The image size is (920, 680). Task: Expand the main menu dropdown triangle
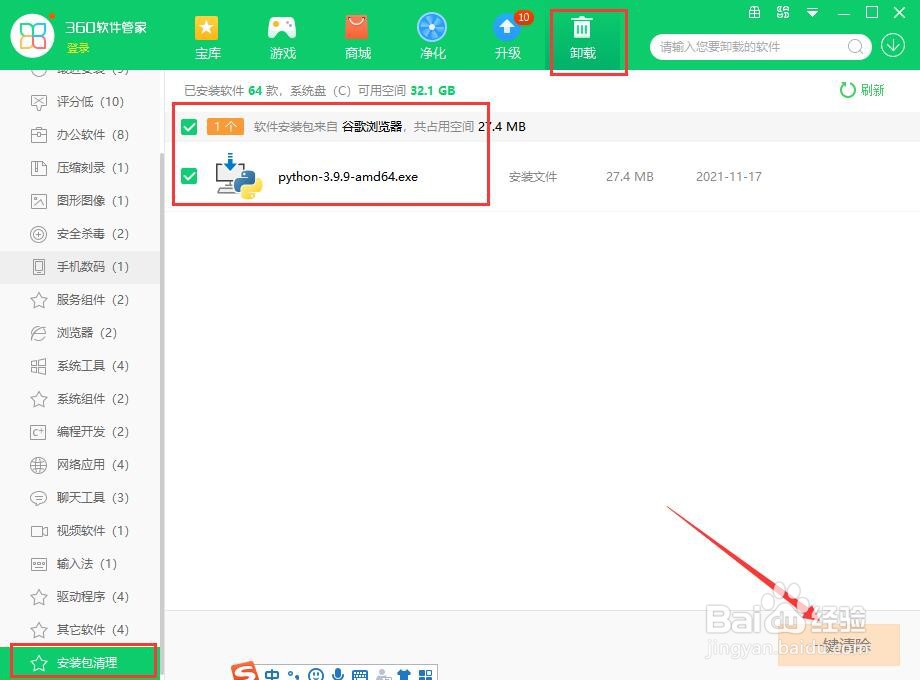point(812,12)
